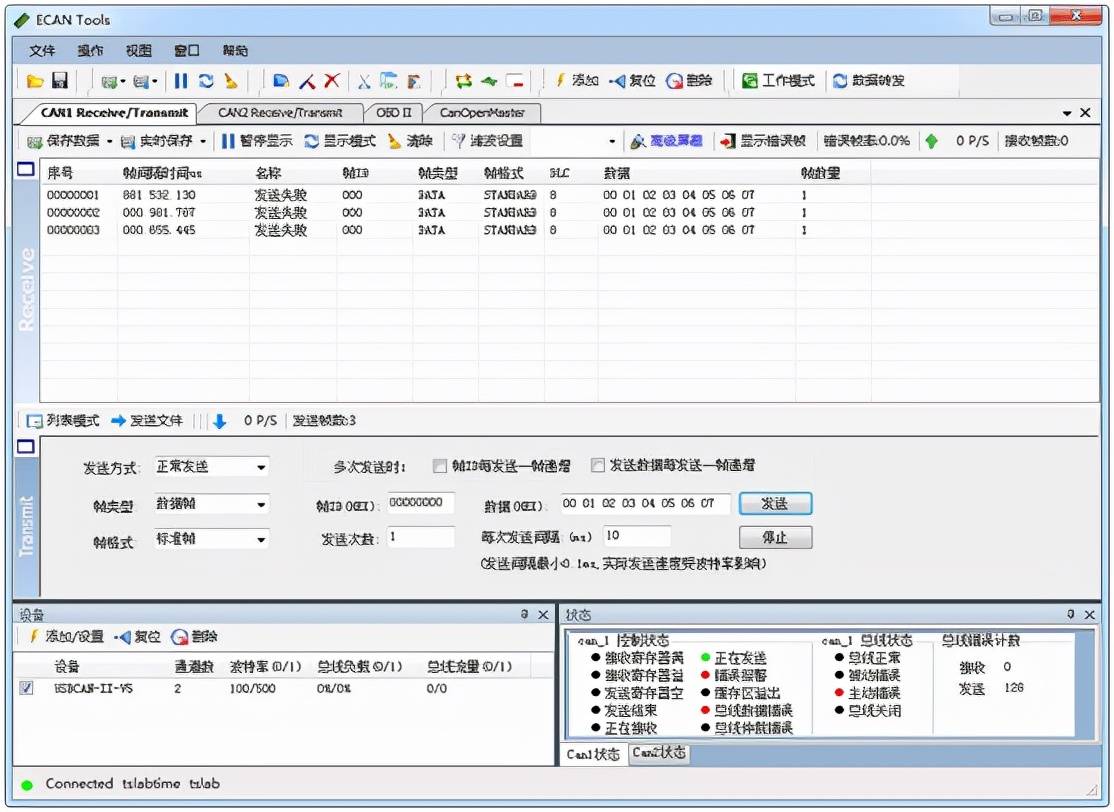Toggle the 发送数据每发送一帧递增 checkbox
Viewport: 1114px width, 812px height.
point(597,465)
